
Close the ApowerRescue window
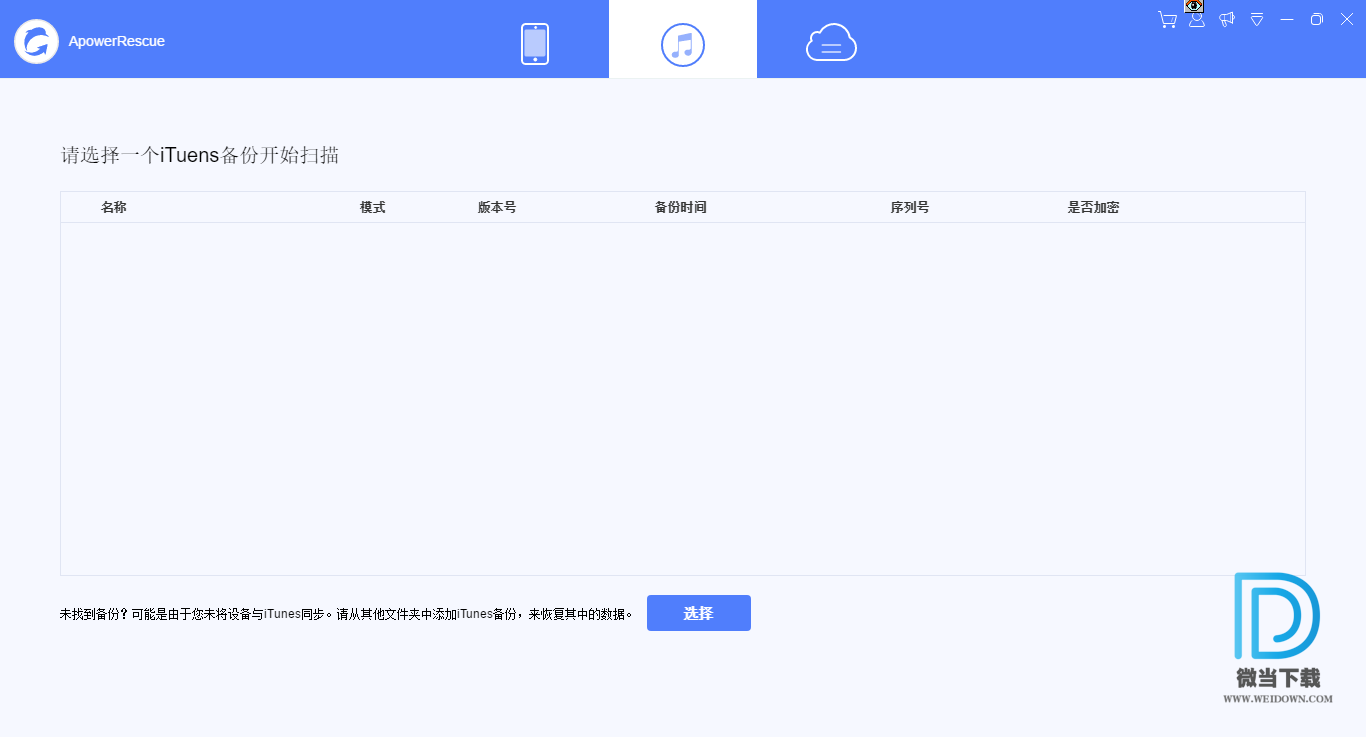1347,19
